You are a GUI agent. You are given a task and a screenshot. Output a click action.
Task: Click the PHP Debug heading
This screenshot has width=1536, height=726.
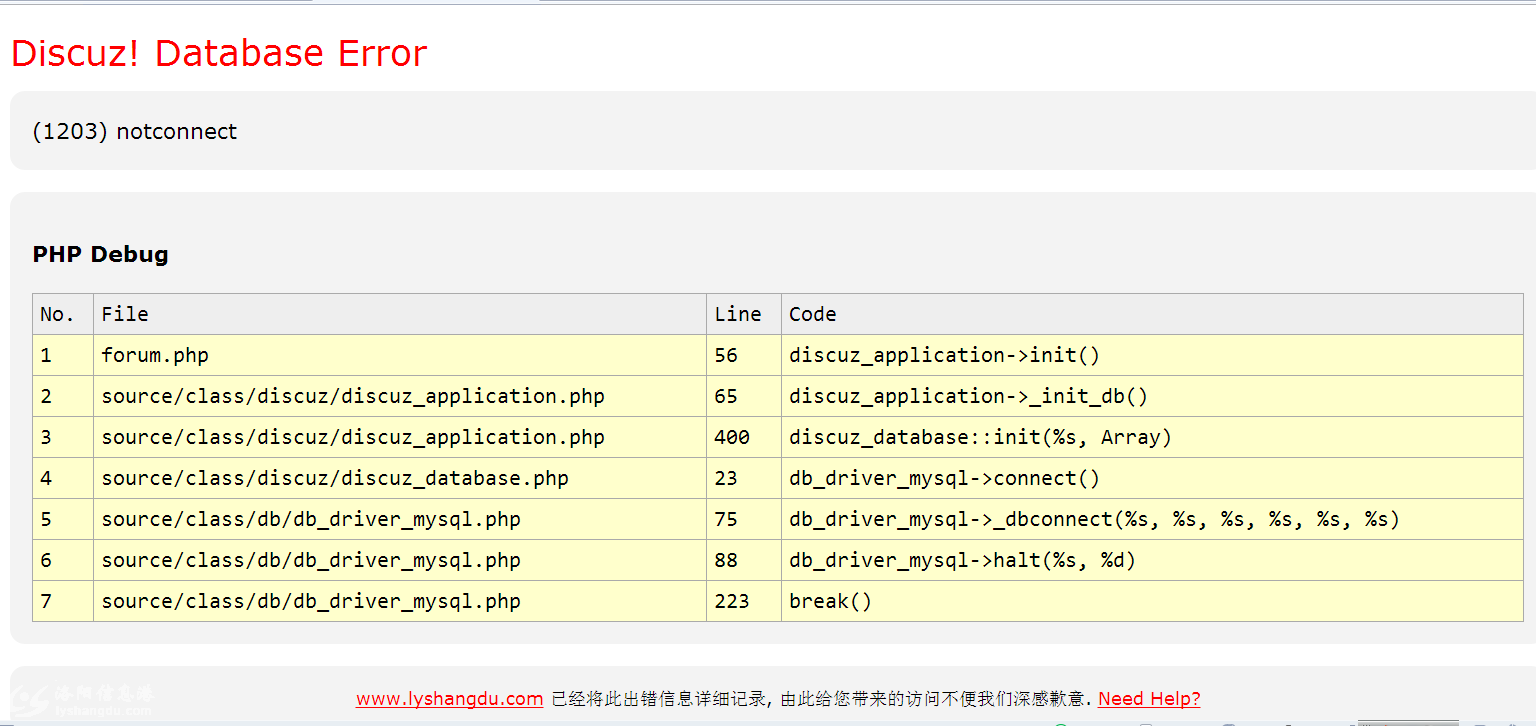pos(100,254)
